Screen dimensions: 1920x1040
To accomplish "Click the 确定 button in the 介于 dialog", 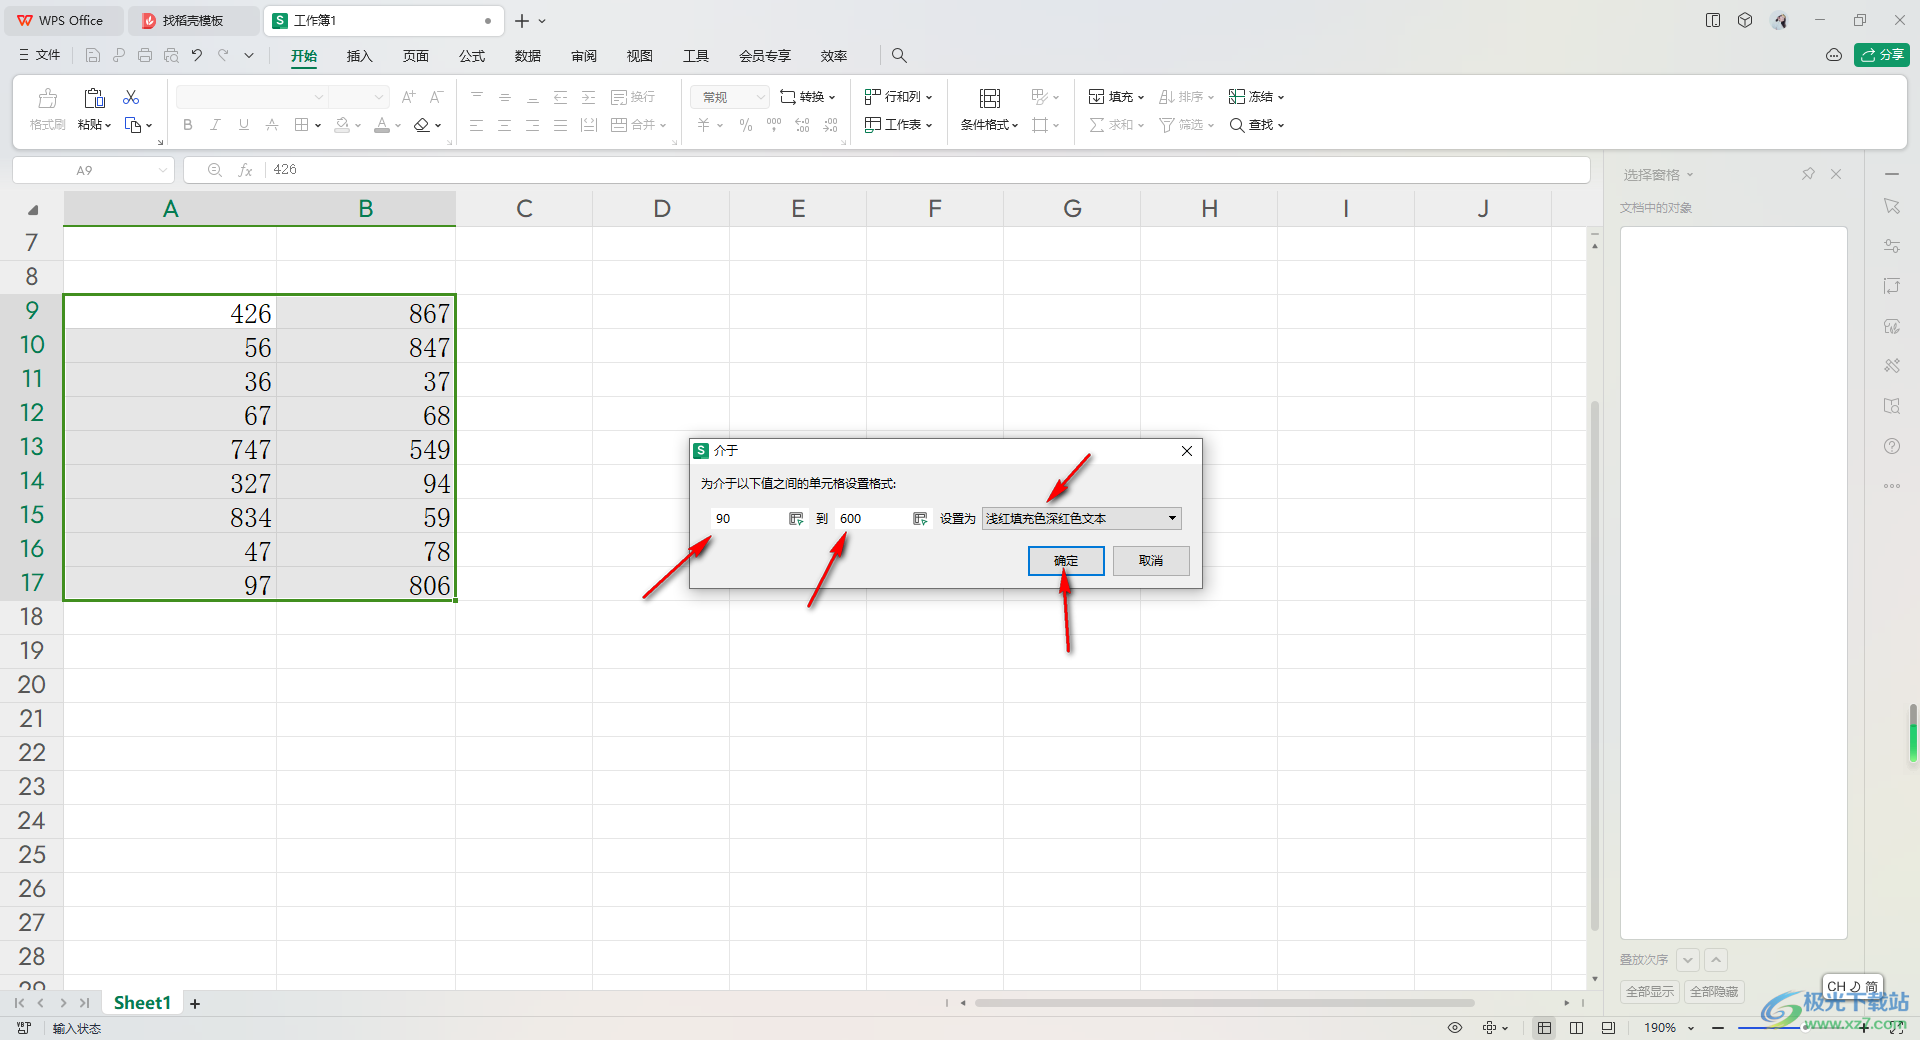I will point(1066,561).
